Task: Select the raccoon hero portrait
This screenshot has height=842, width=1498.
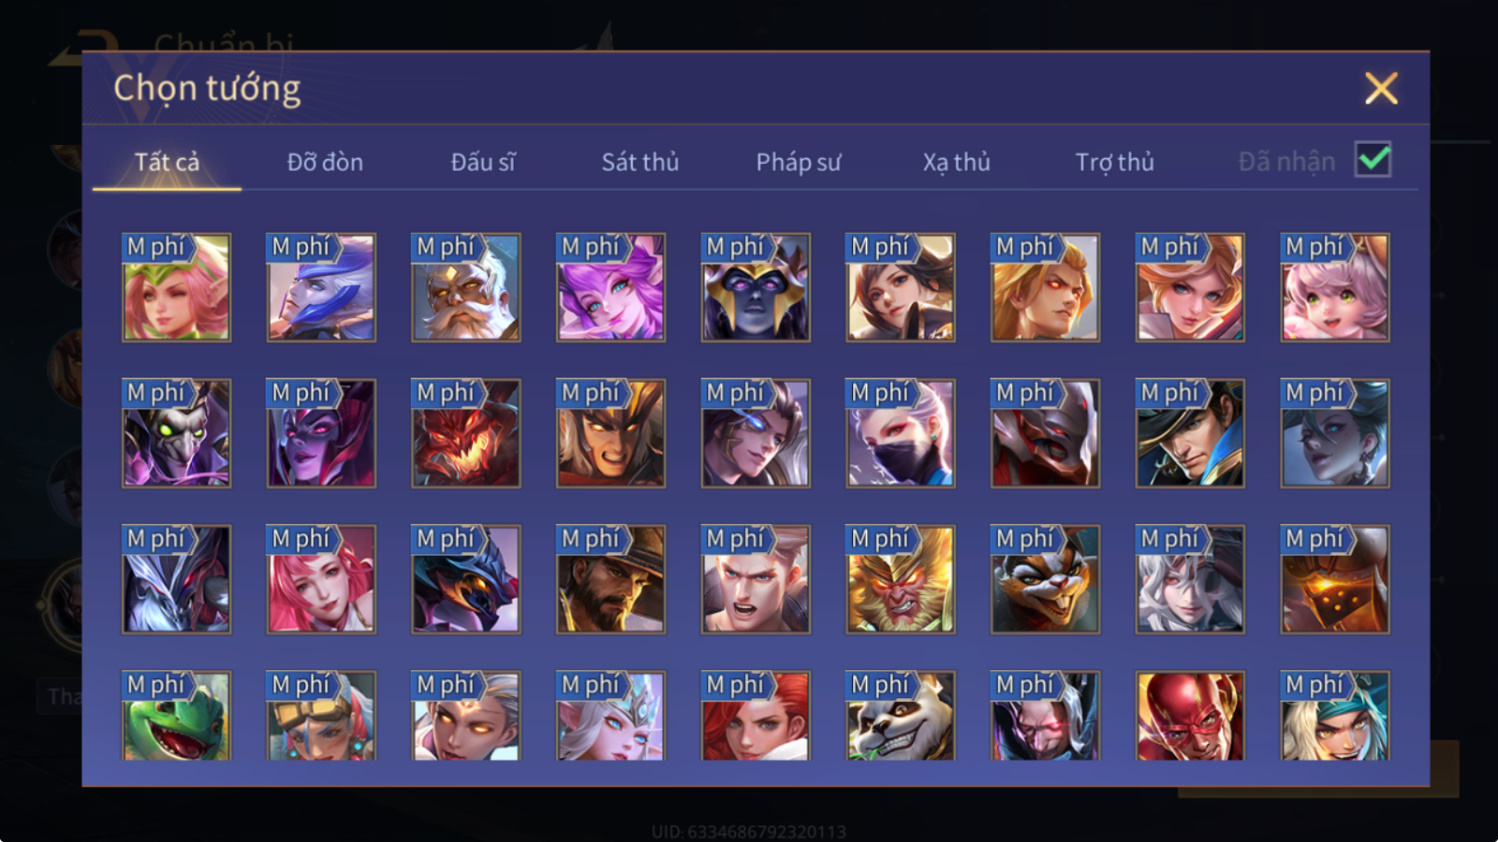Action: 1045,580
